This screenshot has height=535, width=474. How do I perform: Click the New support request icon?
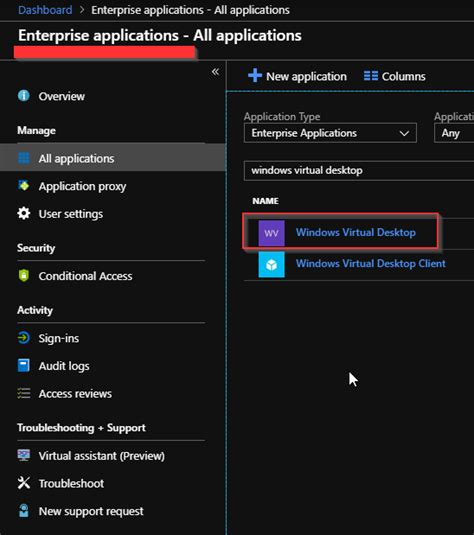[x=24, y=511]
